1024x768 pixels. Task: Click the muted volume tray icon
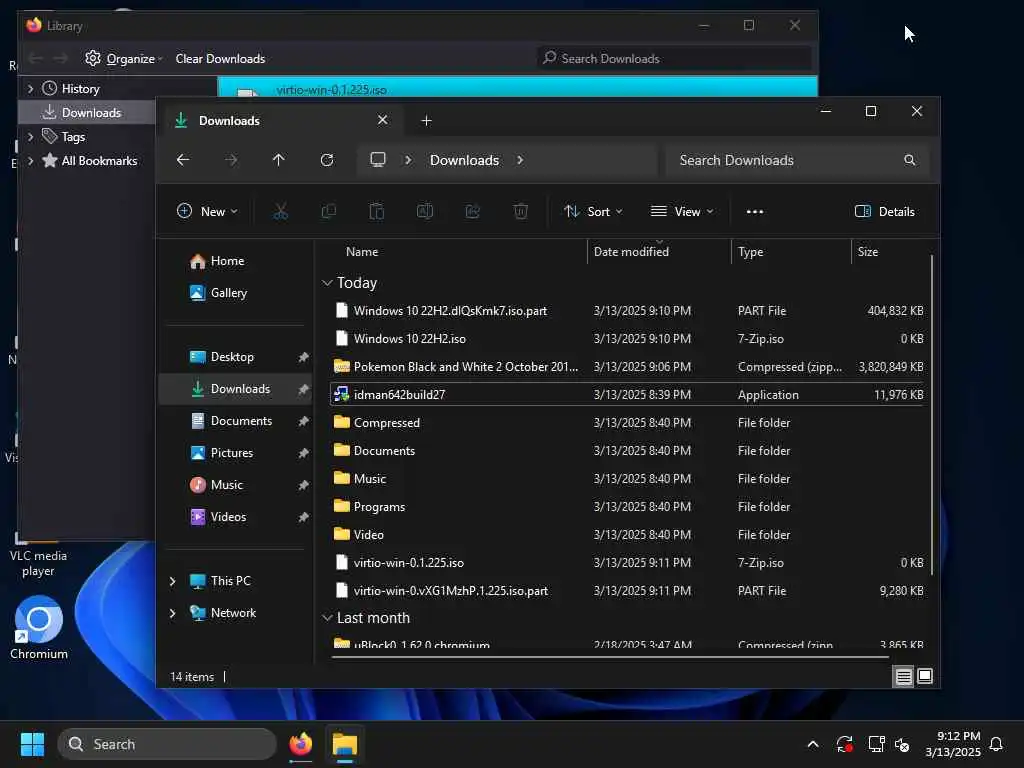[903, 744]
